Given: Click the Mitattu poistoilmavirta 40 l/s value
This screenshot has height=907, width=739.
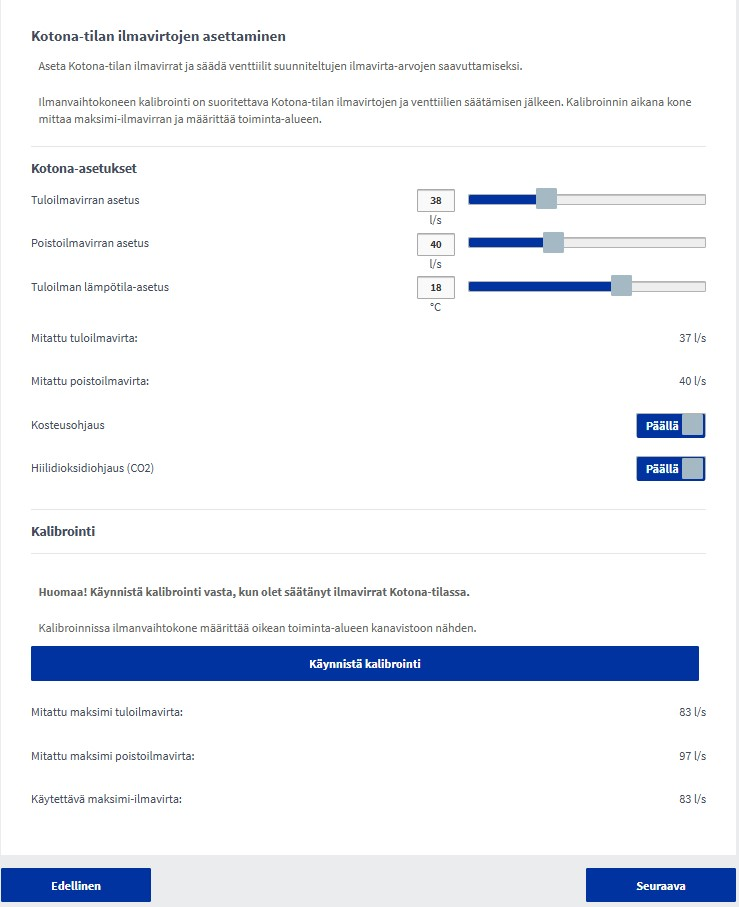Looking at the screenshot, I should coord(692,381).
